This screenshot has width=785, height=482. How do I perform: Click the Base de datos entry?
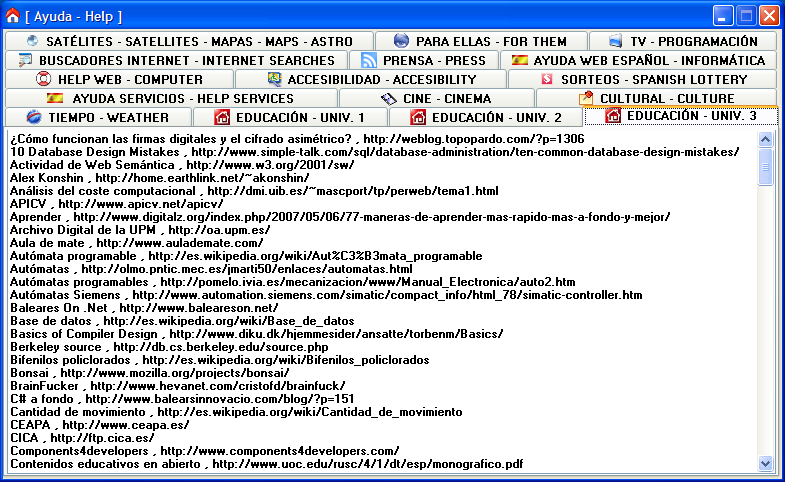point(182,321)
